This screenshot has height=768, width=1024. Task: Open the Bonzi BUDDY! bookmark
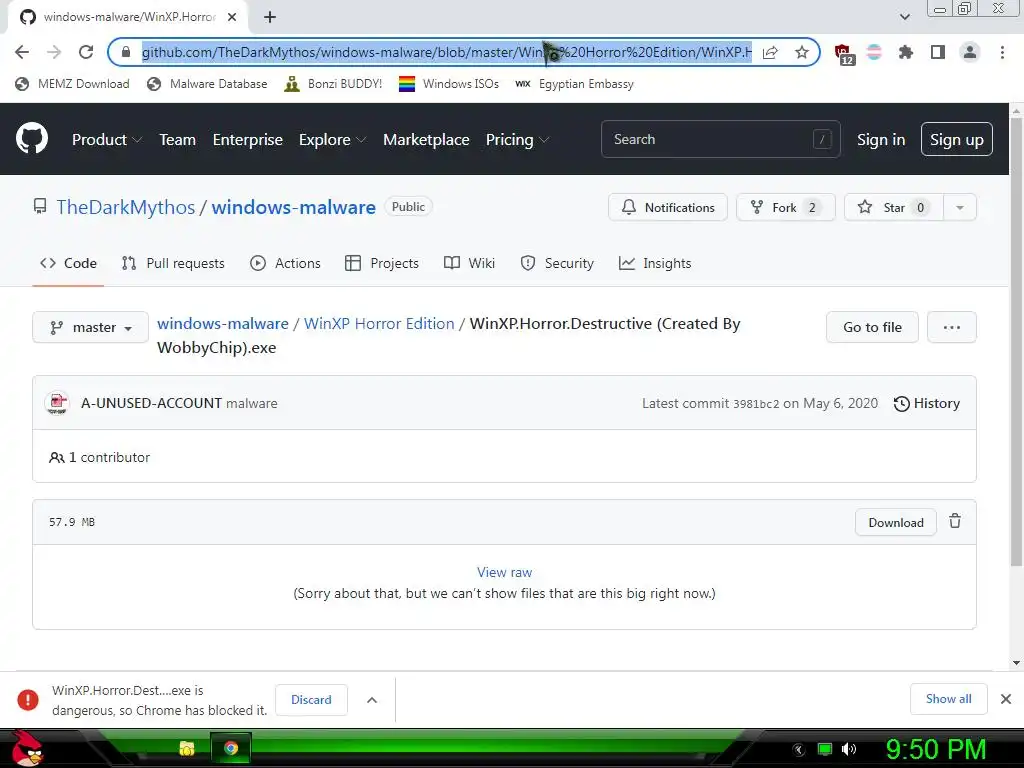click(x=333, y=84)
